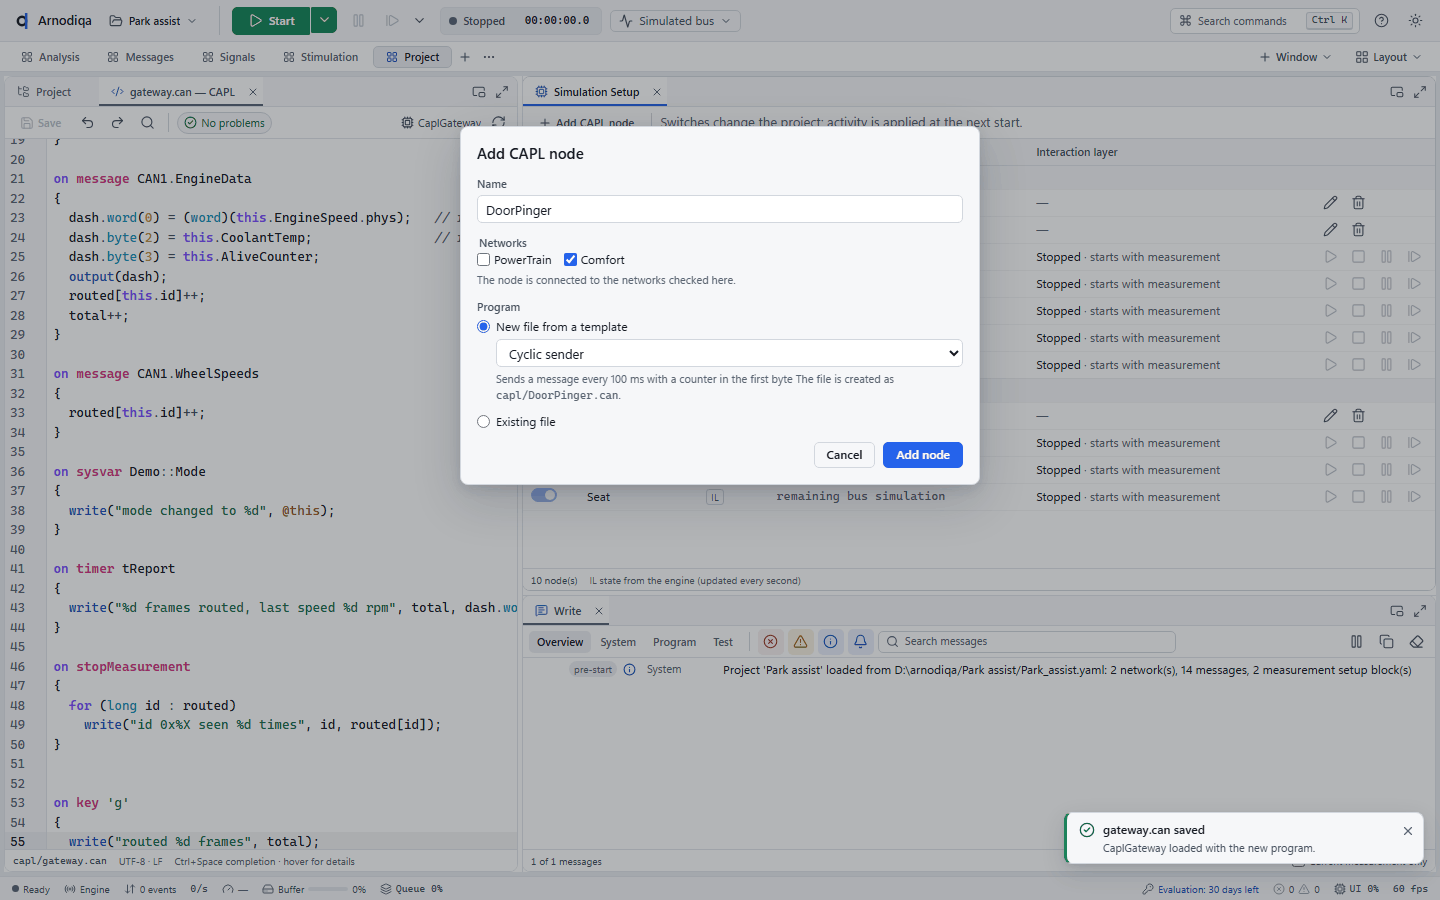Screen dimensions: 1440x900
Task: Open the Window menu dropdown
Action: [x=1295, y=57]
